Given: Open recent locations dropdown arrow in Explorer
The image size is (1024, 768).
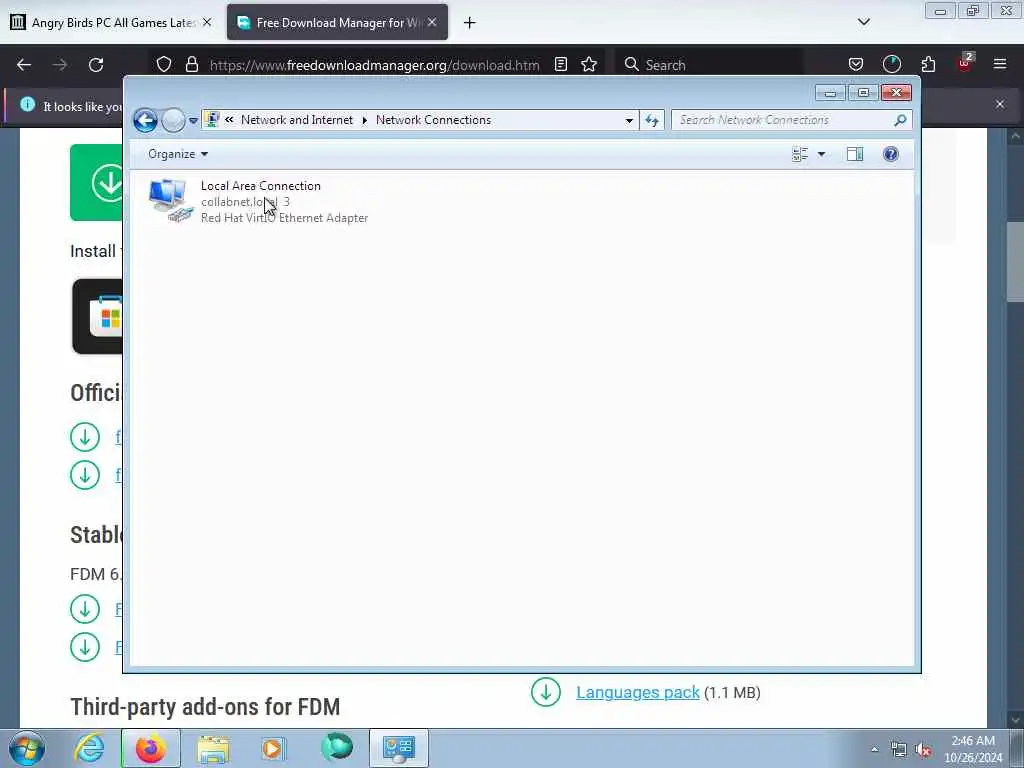Looking at the screenshot, I should (x=193, y=121).
